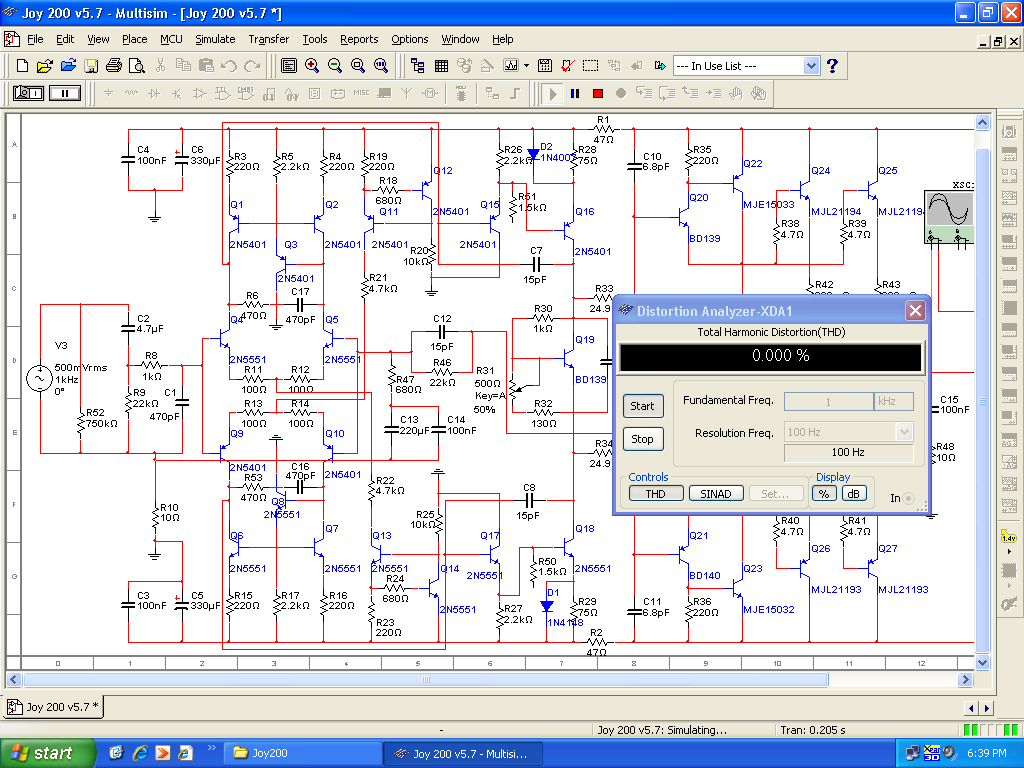Open the Place menu
The width and height of the screenshot is (1024, 768).
135,39
